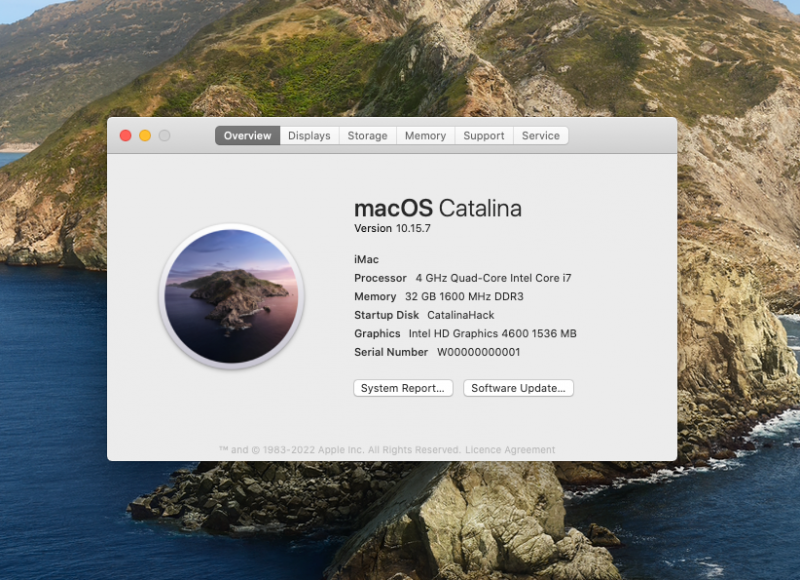
Task: Minimize window with the yellow button
Action: tap(145, 136)
